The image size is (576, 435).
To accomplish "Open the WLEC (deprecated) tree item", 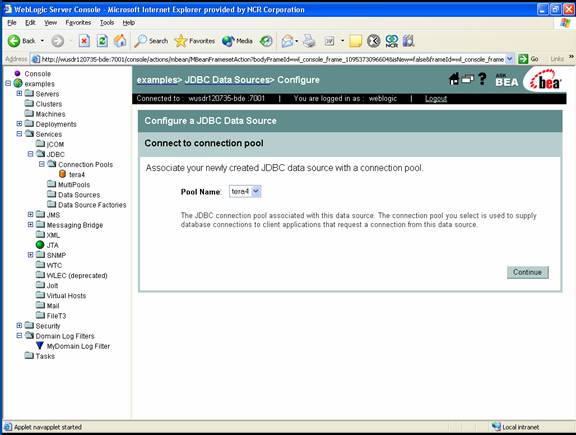I will pyautogui.click(x=77, y=275).
